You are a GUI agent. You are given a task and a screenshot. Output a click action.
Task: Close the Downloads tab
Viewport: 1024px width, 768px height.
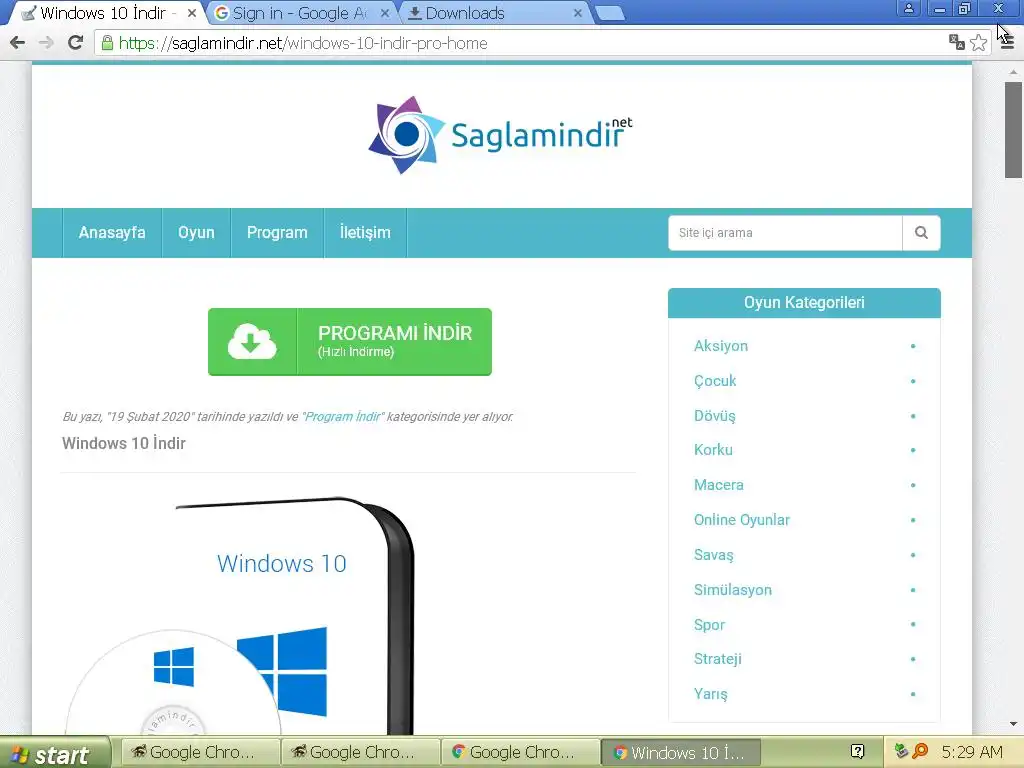[x=577, y=12]
